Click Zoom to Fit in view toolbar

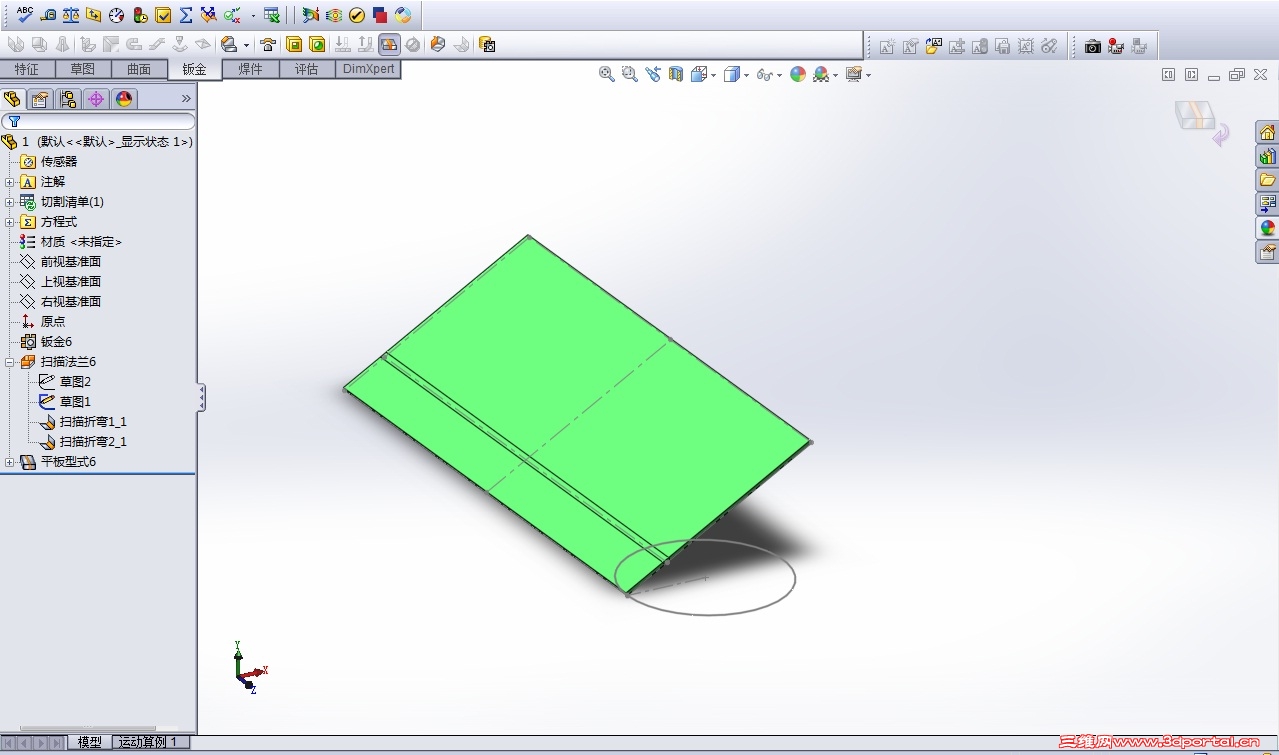pyautogui.click(x=606, y=74)
